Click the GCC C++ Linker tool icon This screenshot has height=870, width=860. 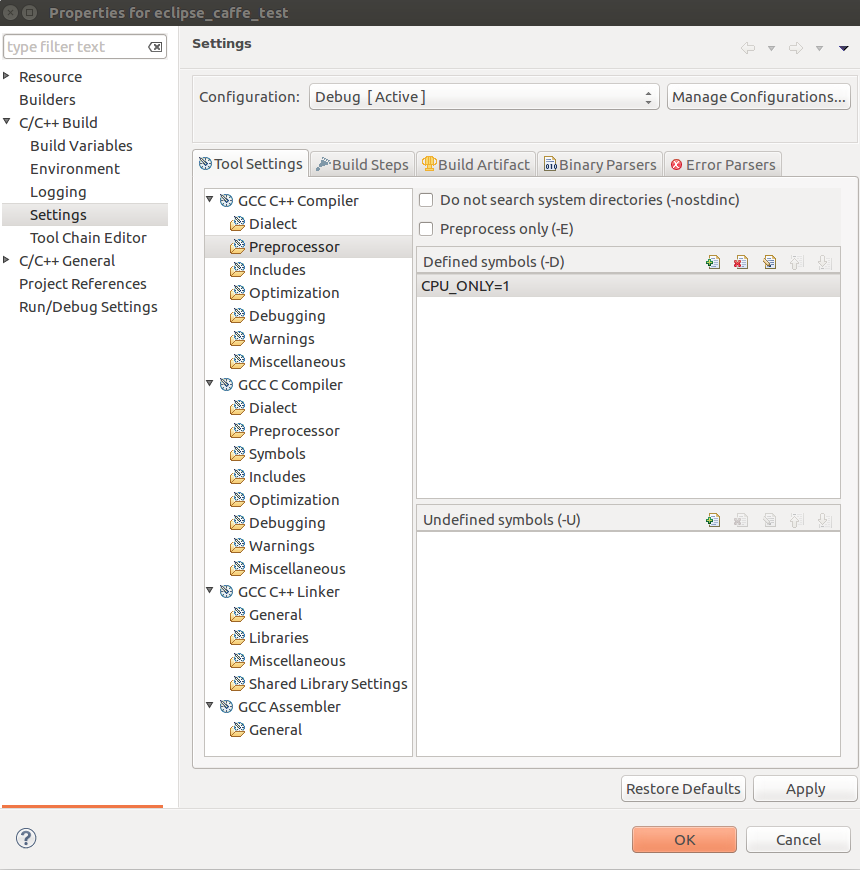point(226,591)
